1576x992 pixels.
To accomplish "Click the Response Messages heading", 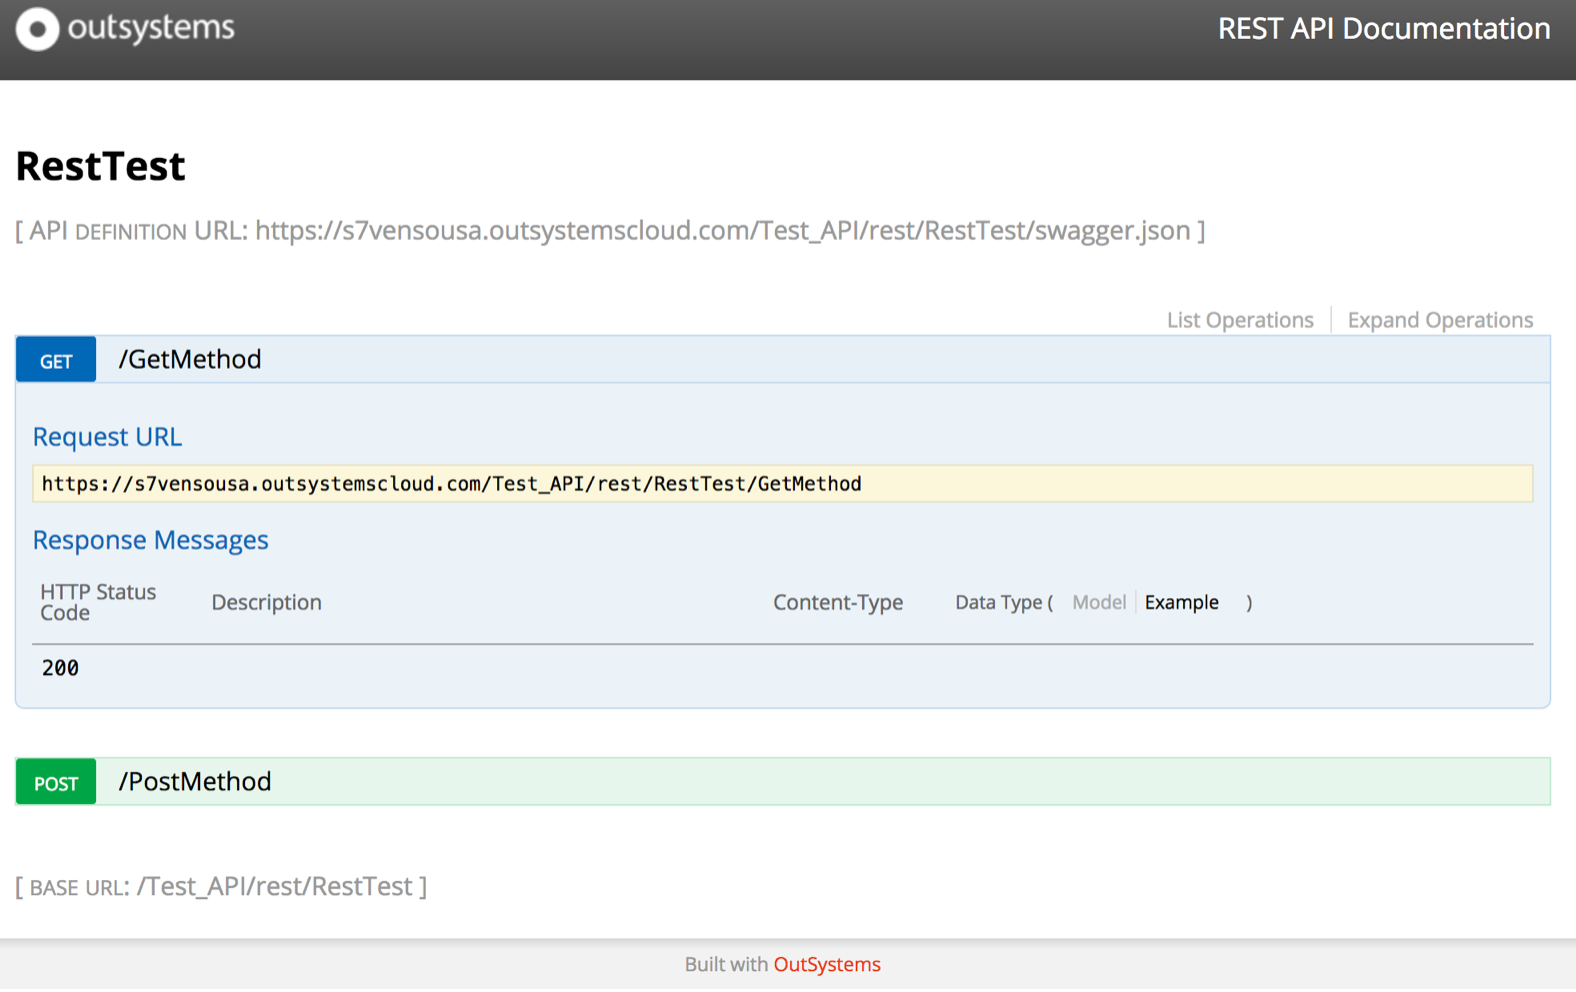I will point(150,540).
